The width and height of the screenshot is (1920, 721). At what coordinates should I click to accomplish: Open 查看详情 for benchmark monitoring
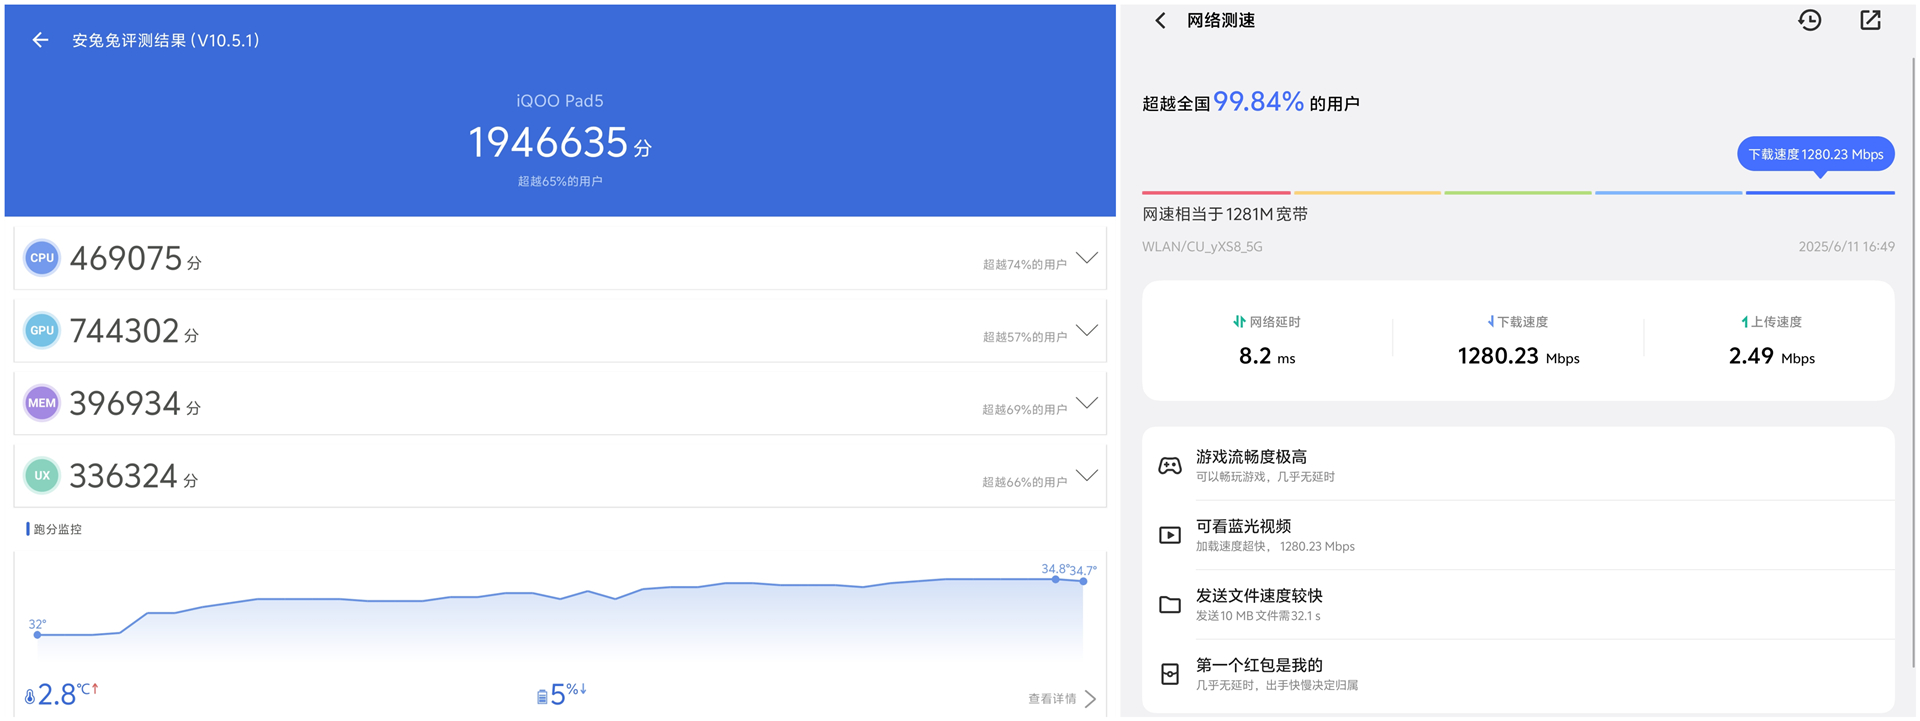(x=1062, y=699)
